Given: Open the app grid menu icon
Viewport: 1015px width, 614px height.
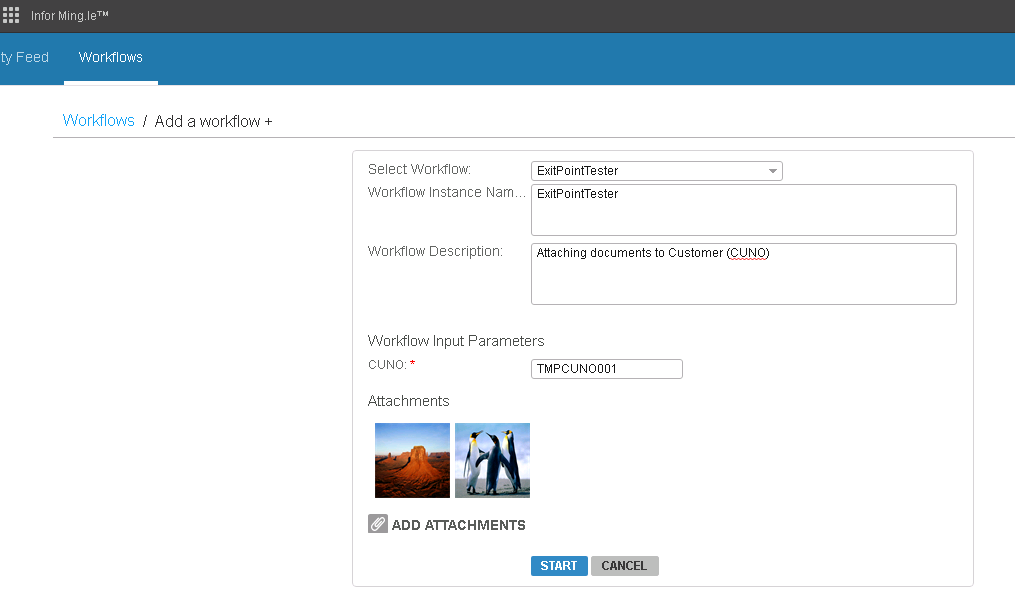Looking at the screenshot, I should [x=11, y=15].
